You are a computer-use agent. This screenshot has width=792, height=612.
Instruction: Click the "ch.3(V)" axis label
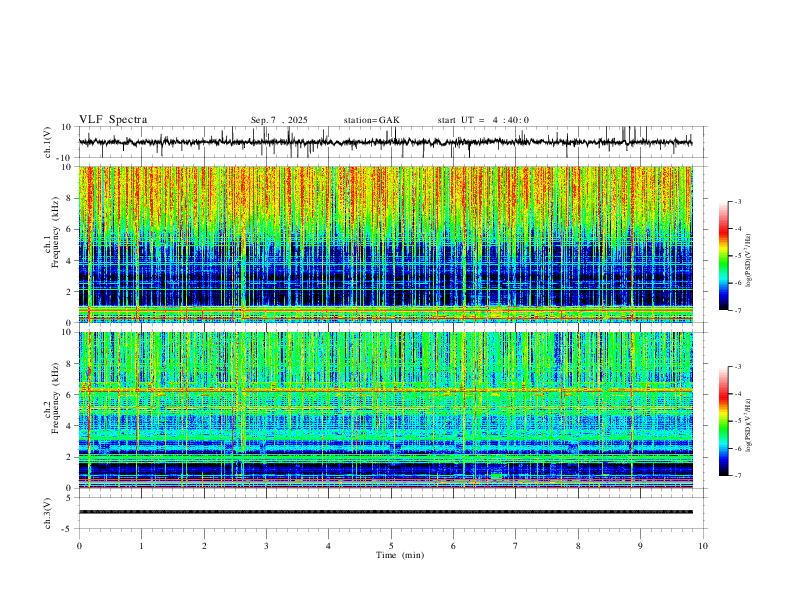(49, 514)
